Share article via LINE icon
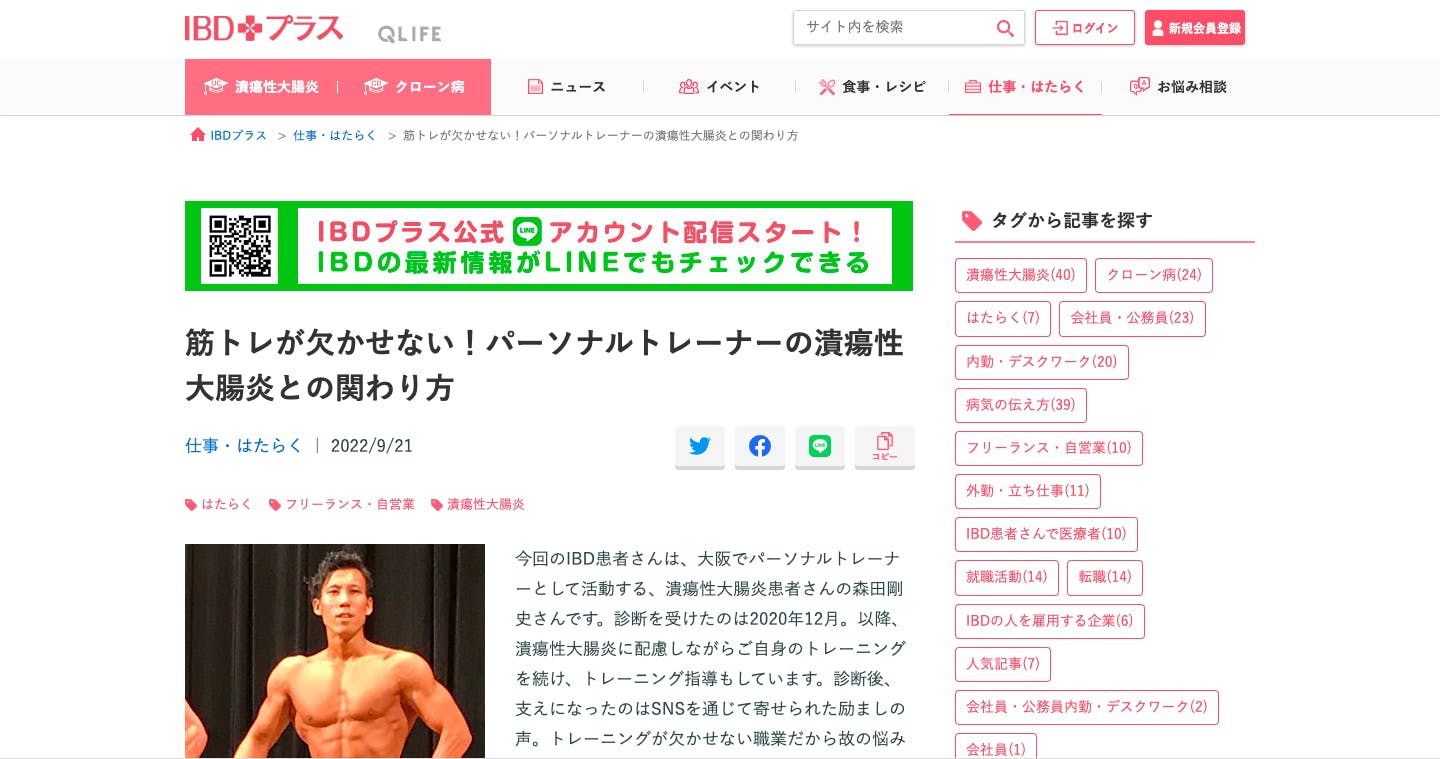 tap(820, 446)
